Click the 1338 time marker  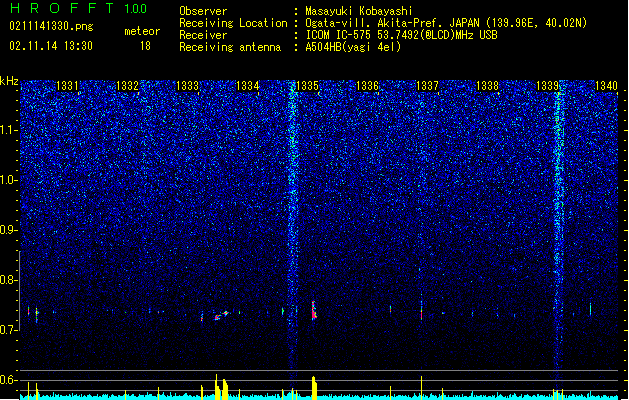(x=487, y=86)
